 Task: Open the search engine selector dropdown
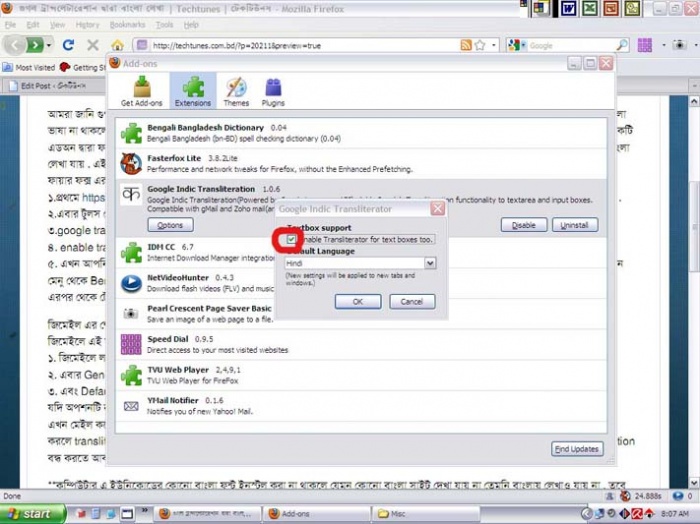pos(515,45)
